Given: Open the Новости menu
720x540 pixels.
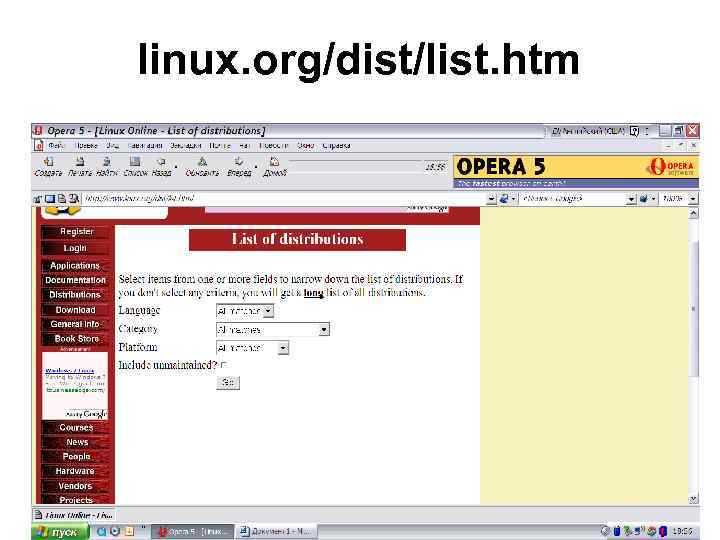Looking at the screenshot, I should (x=273, y=146).
